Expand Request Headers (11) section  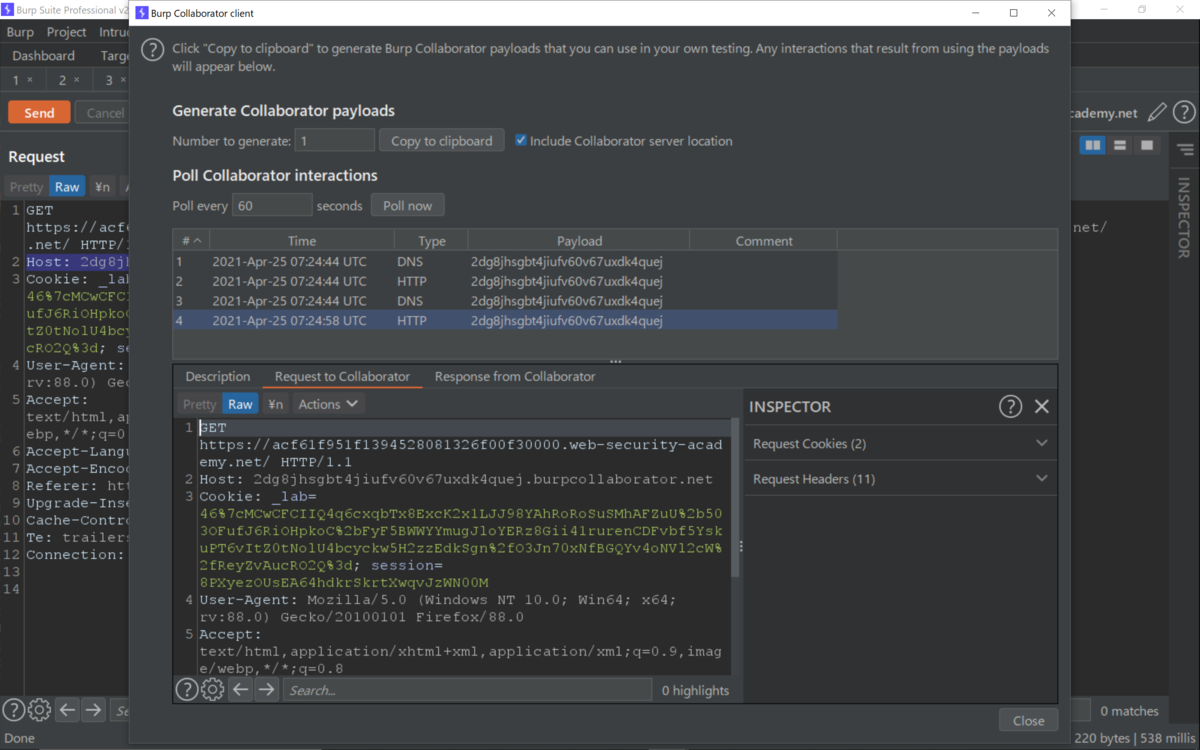901,479
